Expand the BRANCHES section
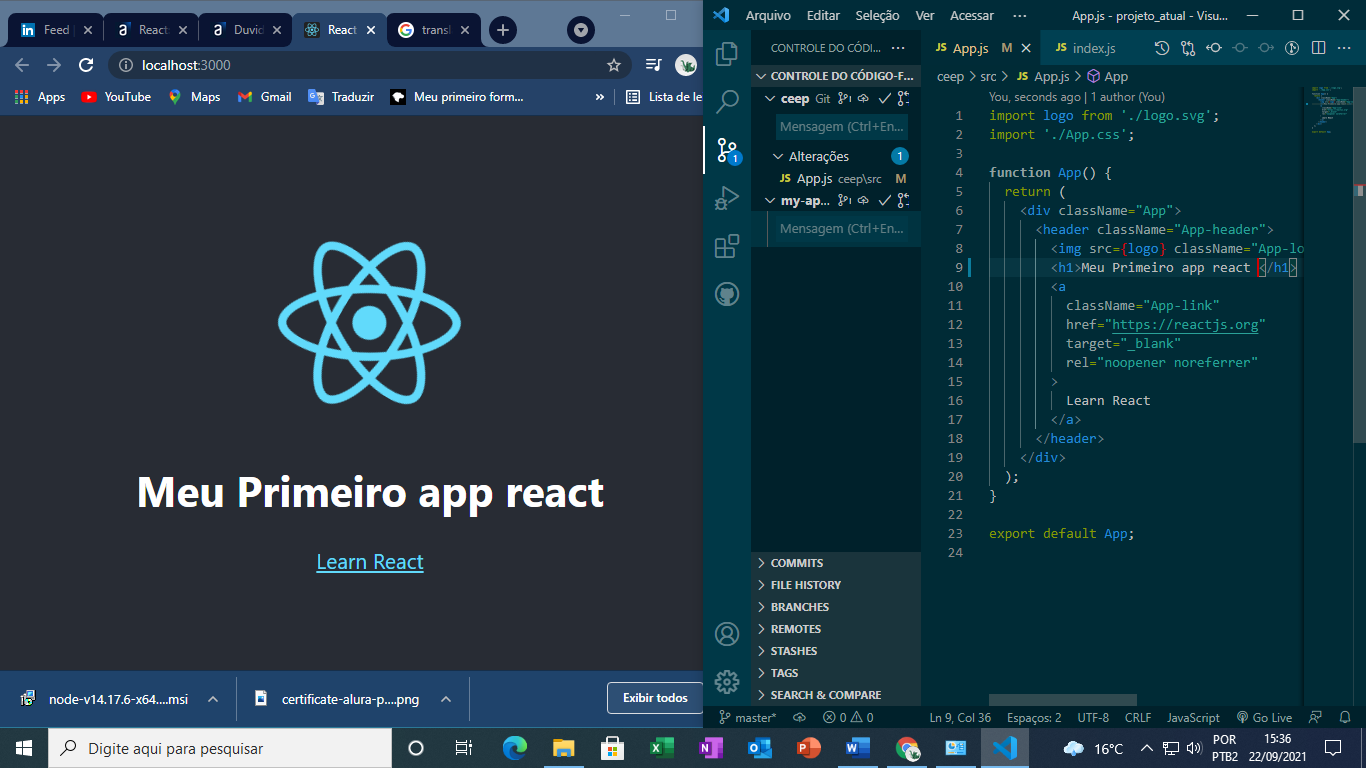The image size is (1366, 768). 836,607
